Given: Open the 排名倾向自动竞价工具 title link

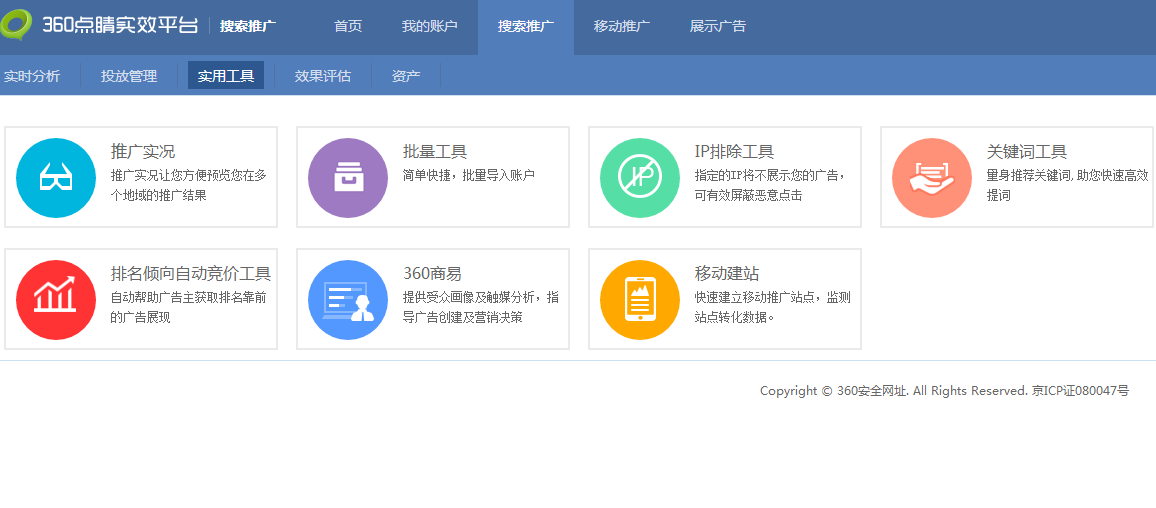Looking at the screenshot, I should pos(191,274).
